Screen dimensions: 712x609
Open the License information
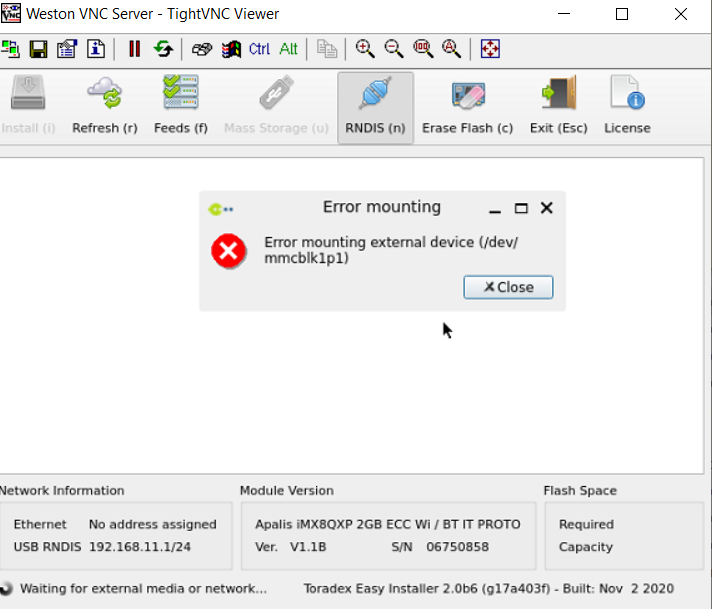point(627,105)
